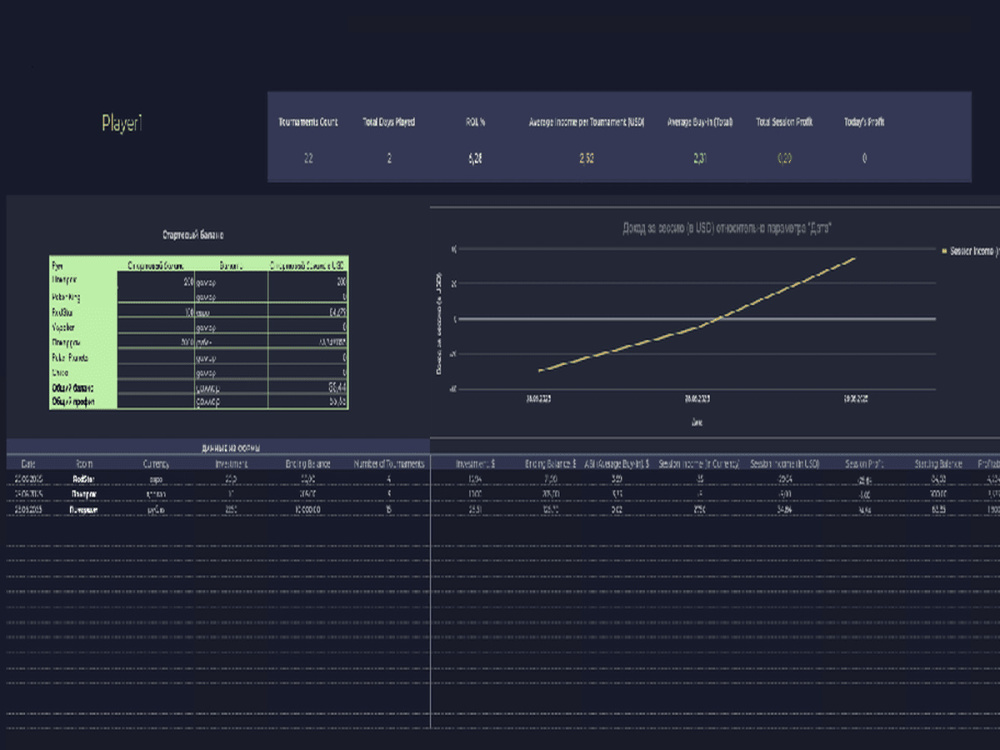Click the Tournaments Count value 22
This screenshot has height=750, width=1000.
[x=308, y=158]
